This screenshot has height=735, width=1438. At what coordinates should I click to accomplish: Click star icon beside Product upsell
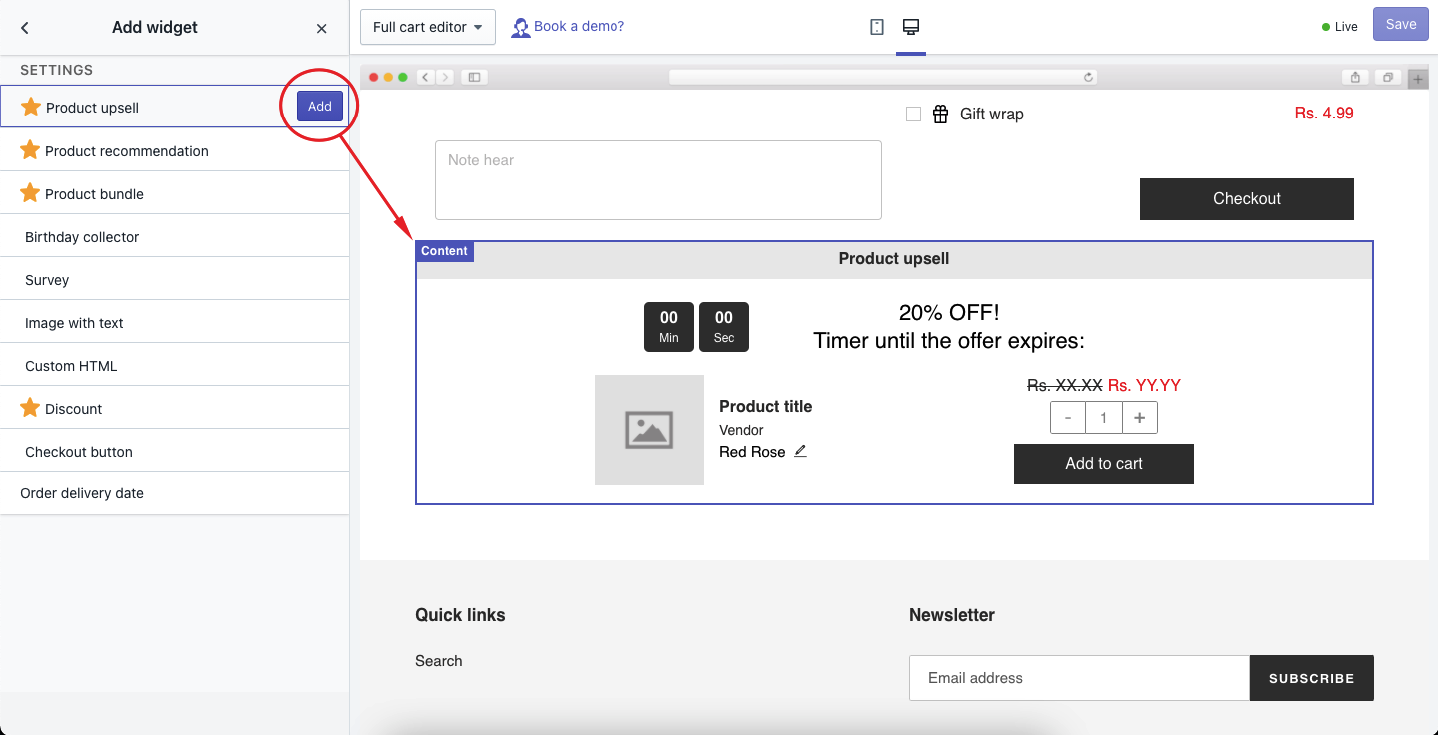click(x=31, y=106)
